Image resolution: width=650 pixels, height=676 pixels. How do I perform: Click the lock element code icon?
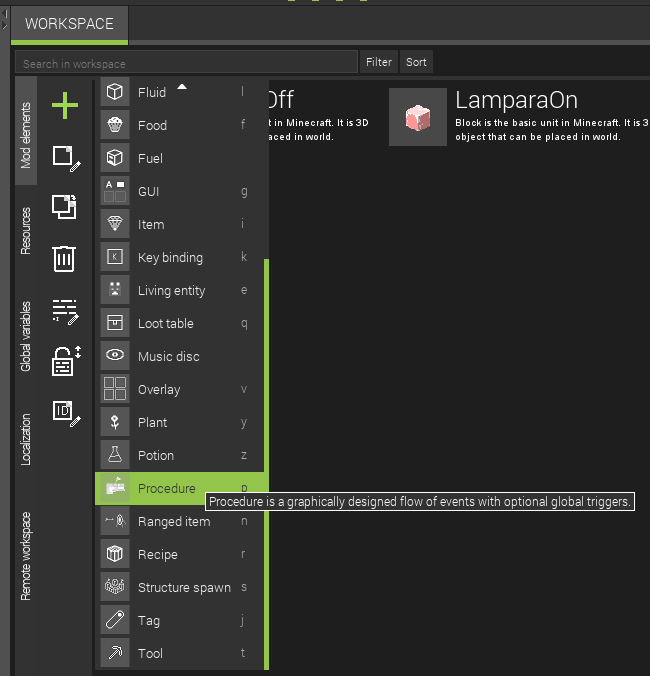[66, 361]
